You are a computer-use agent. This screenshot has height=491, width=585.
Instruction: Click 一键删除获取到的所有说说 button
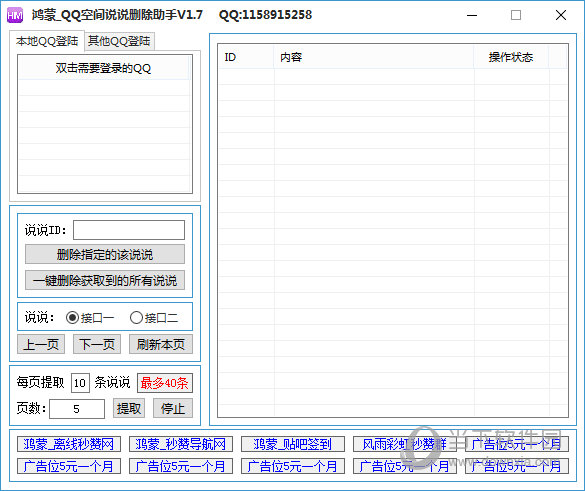point(105,280)
